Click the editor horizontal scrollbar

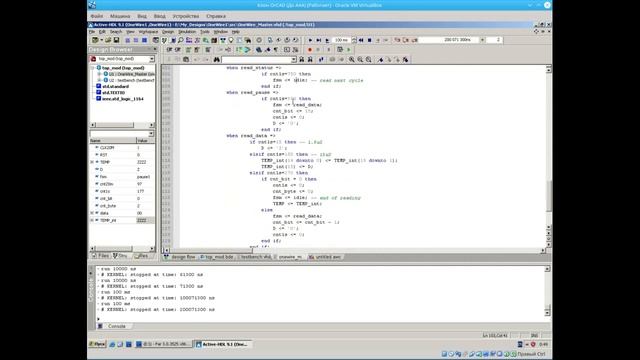click(x=355, y=250)
